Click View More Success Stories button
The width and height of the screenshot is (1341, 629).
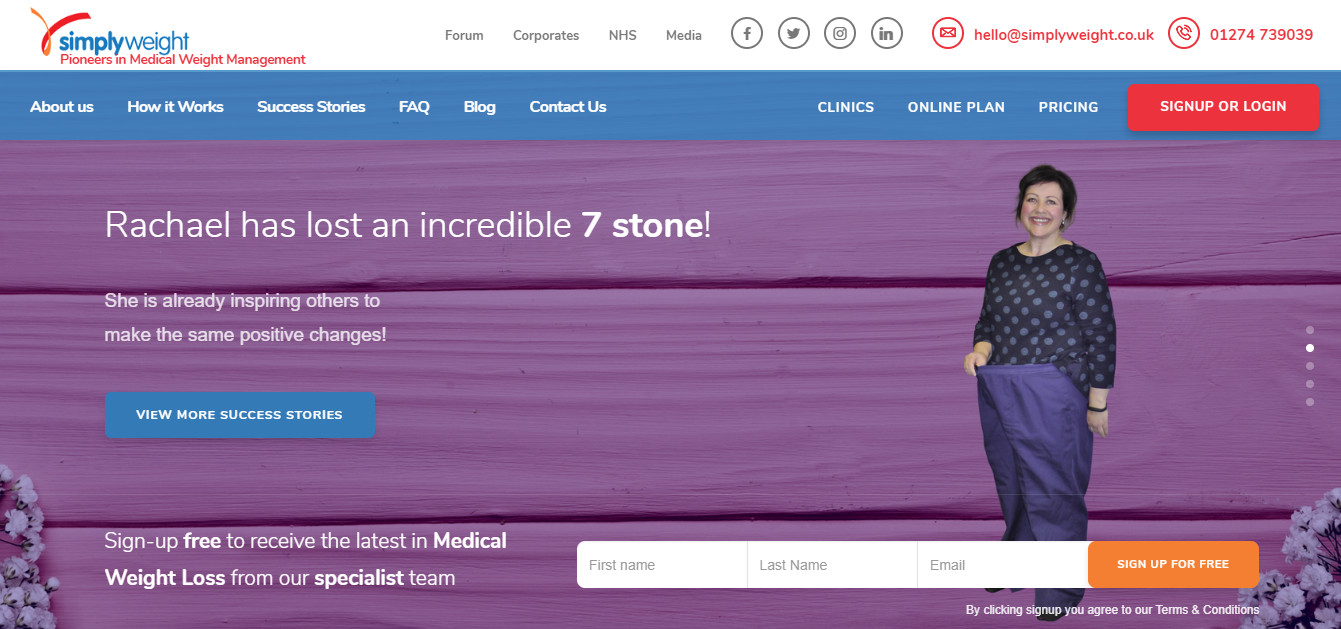point(240,415)
